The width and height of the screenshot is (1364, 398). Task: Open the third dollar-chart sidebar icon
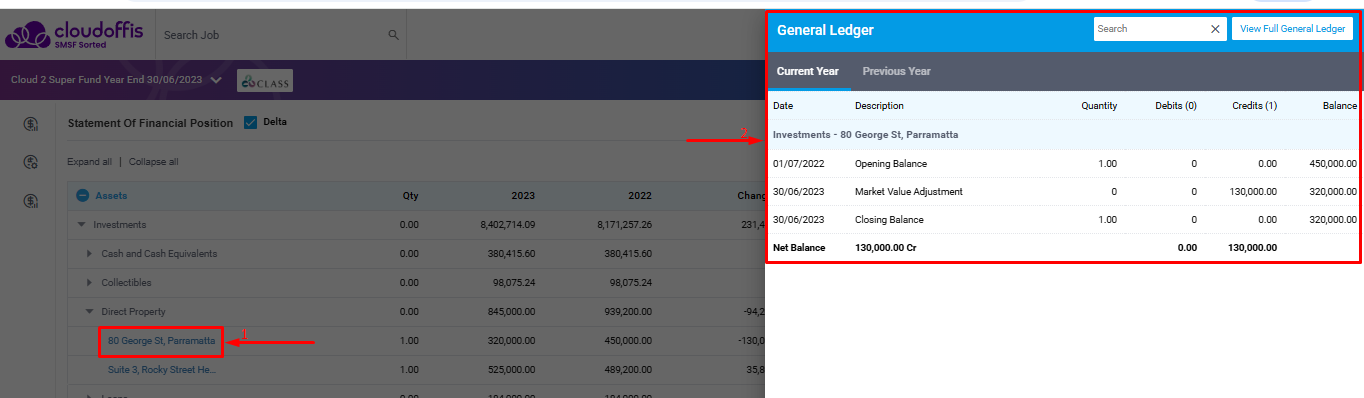coord(32,201)
